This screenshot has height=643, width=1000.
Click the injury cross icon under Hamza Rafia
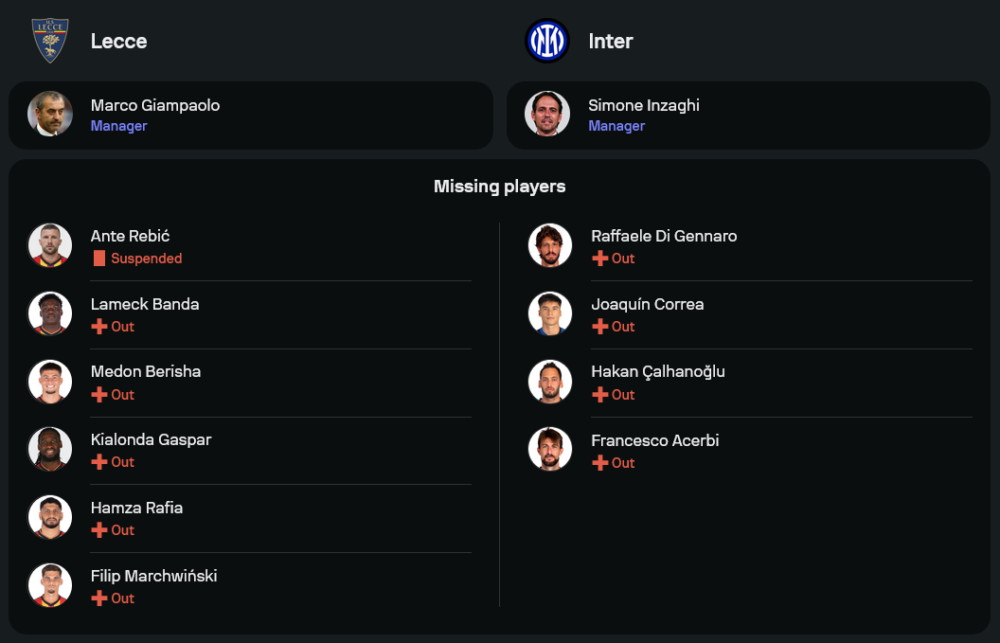click(x=99, y=530)
